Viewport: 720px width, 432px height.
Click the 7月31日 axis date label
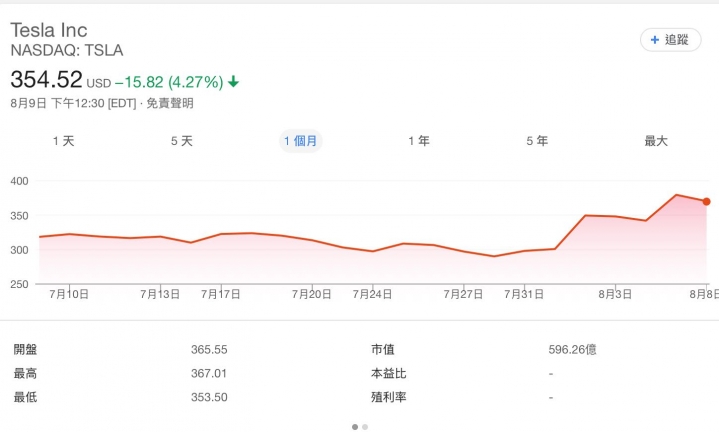pos(523,294)
